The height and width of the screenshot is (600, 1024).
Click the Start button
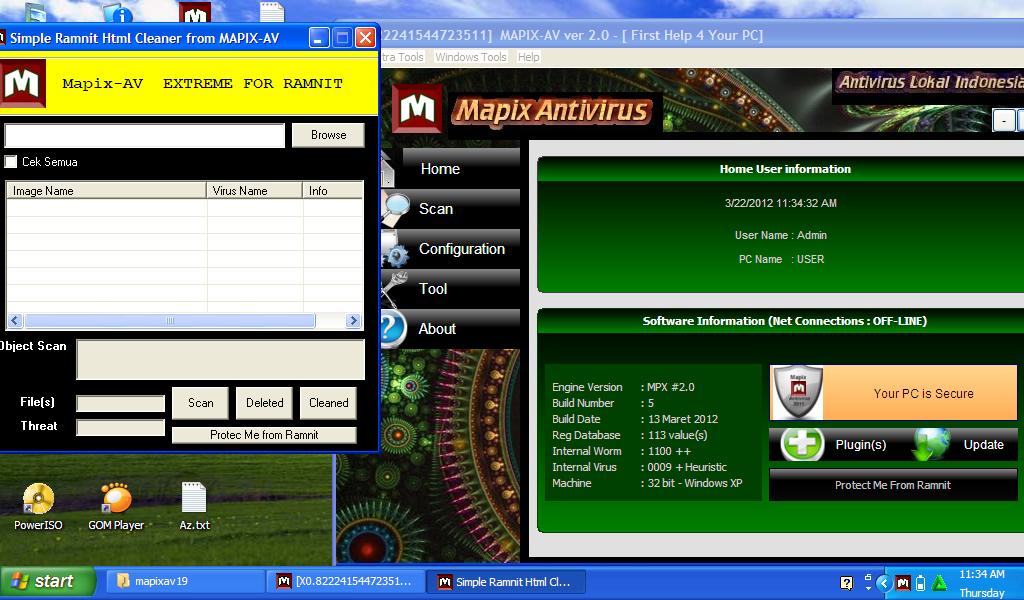(48, 581)
